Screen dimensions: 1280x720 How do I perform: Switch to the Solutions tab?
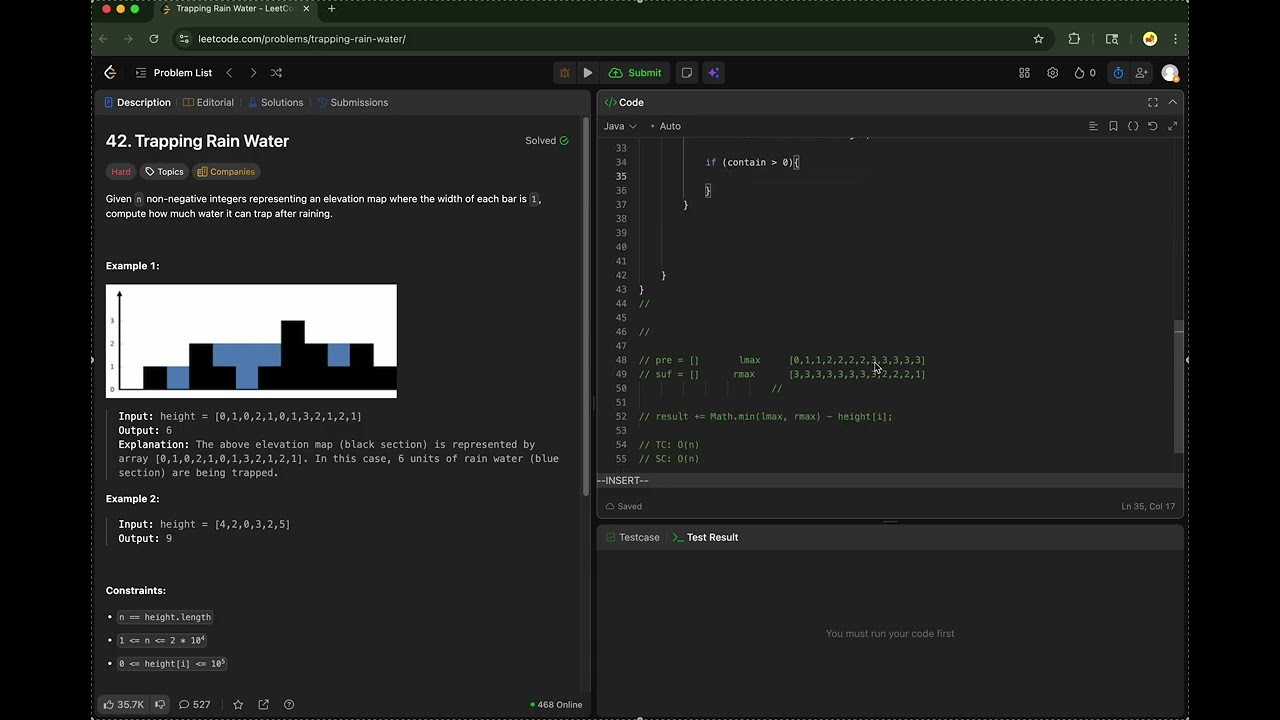coord(275,102)
